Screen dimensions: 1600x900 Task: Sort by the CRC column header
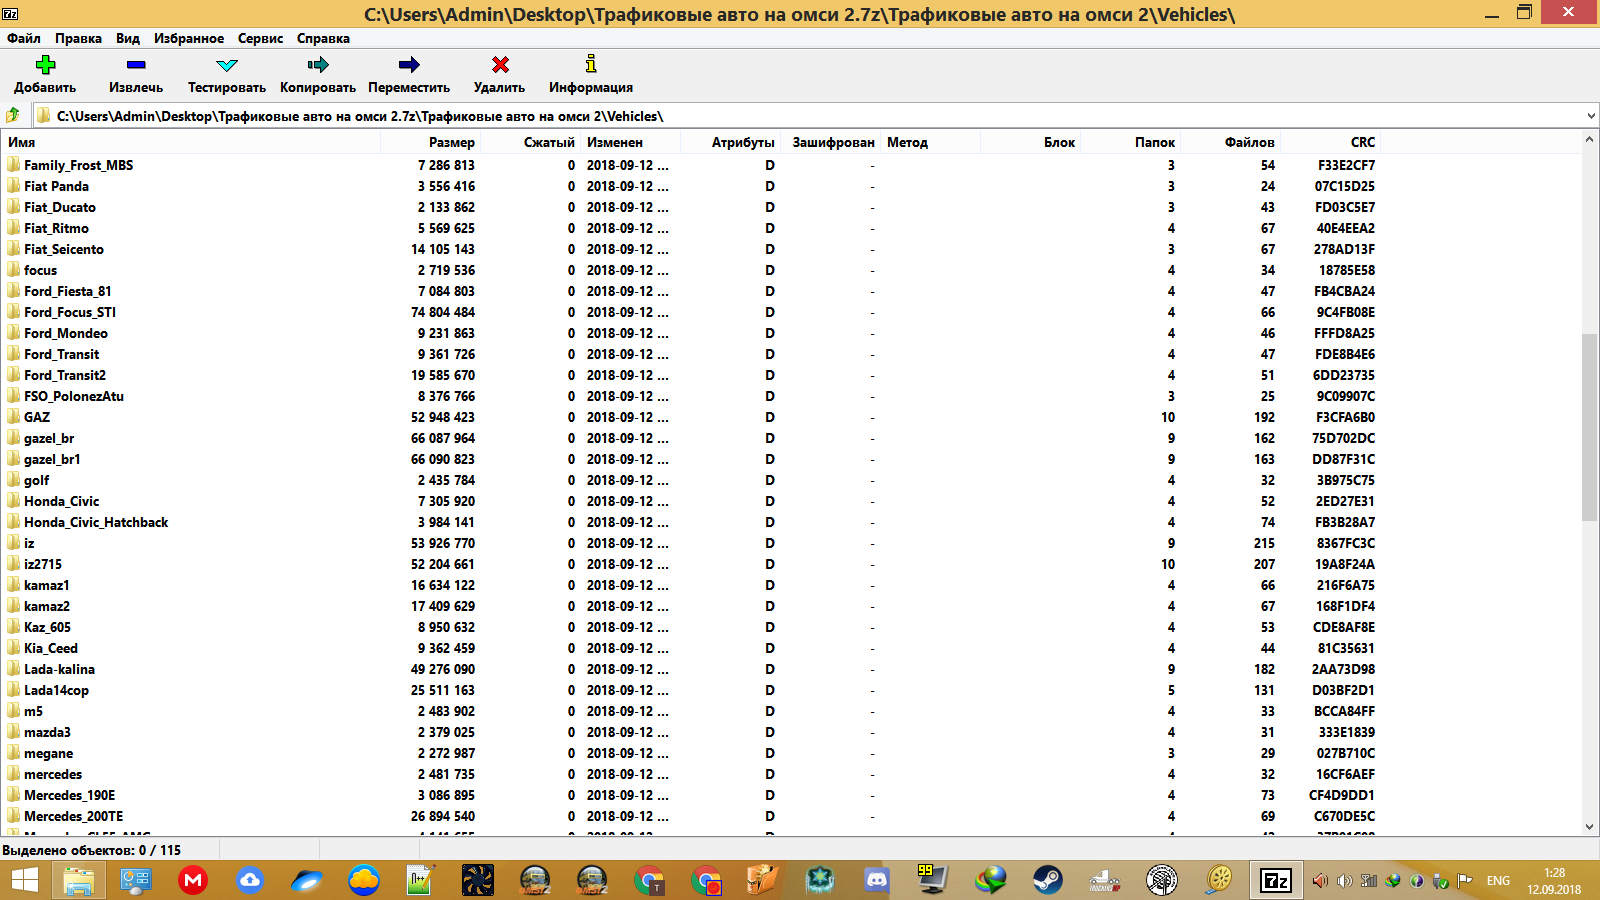(x=1330, y=142)
